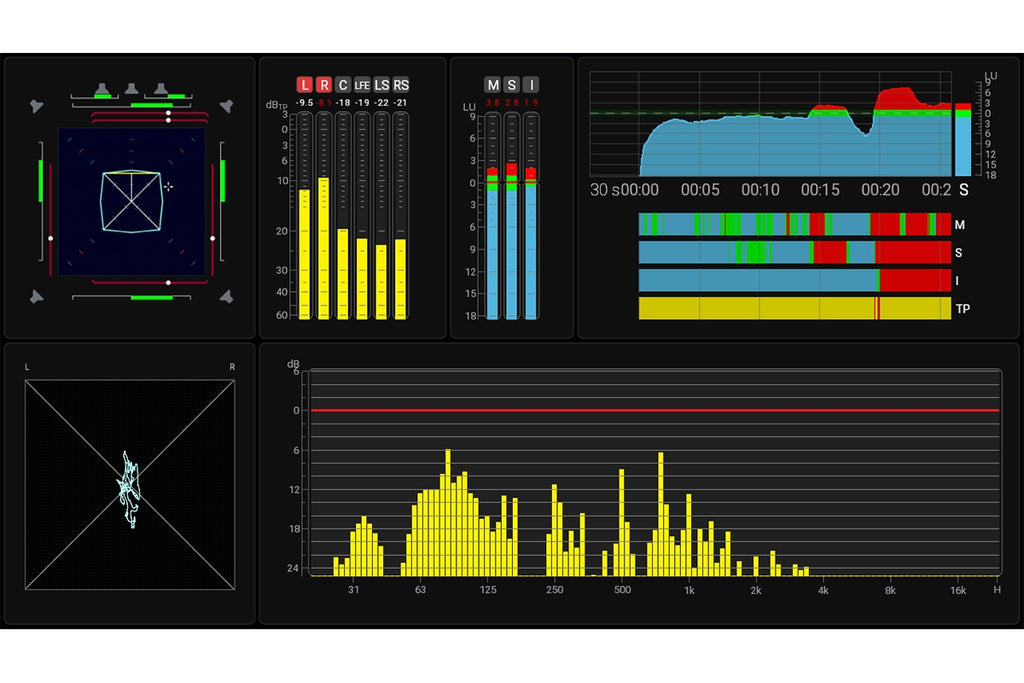Click the RS peak value -21

[400, 103]
